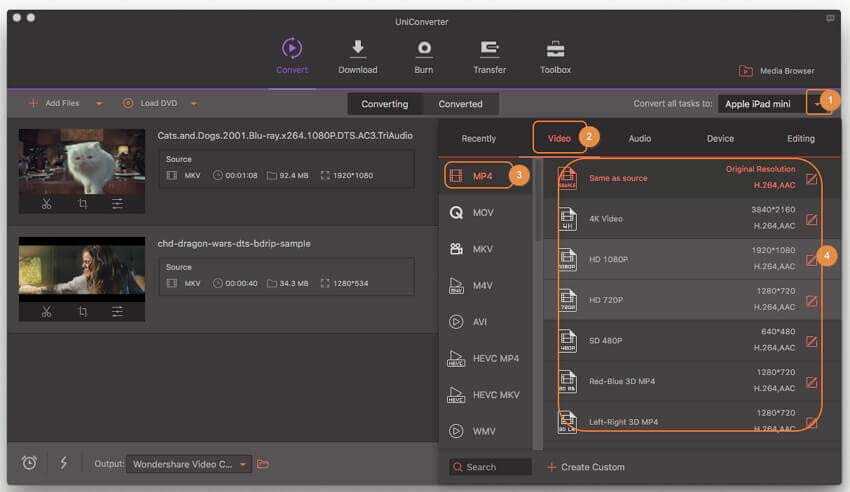Select the Audio format tab
The height and width of the screenshot is (492, 850).
640,138
